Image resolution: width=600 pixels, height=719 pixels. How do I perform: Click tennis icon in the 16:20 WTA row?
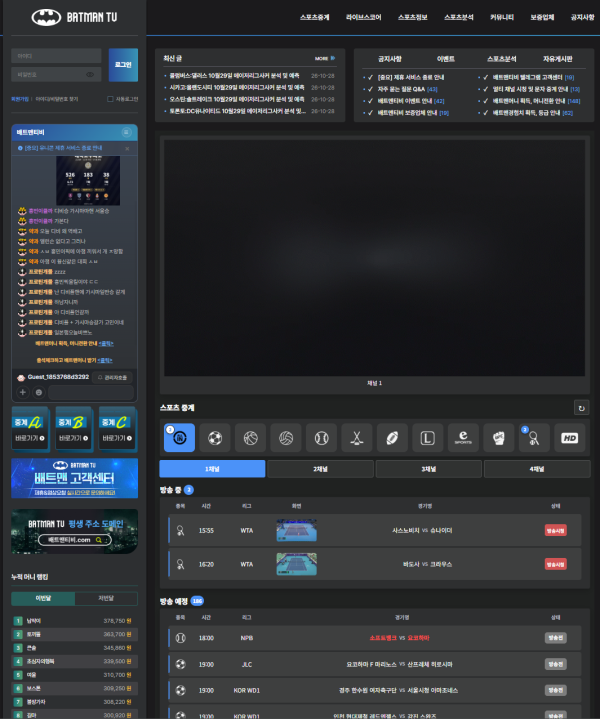[180, 564]
